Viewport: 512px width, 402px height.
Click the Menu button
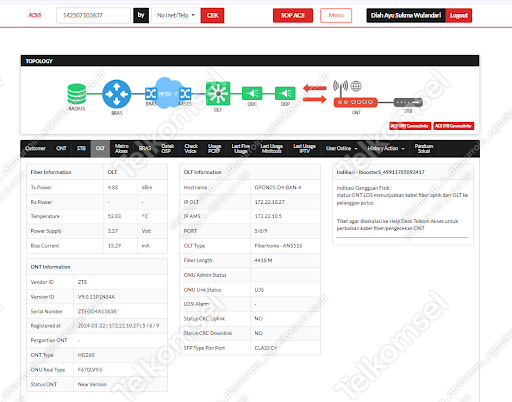point(336,15)
